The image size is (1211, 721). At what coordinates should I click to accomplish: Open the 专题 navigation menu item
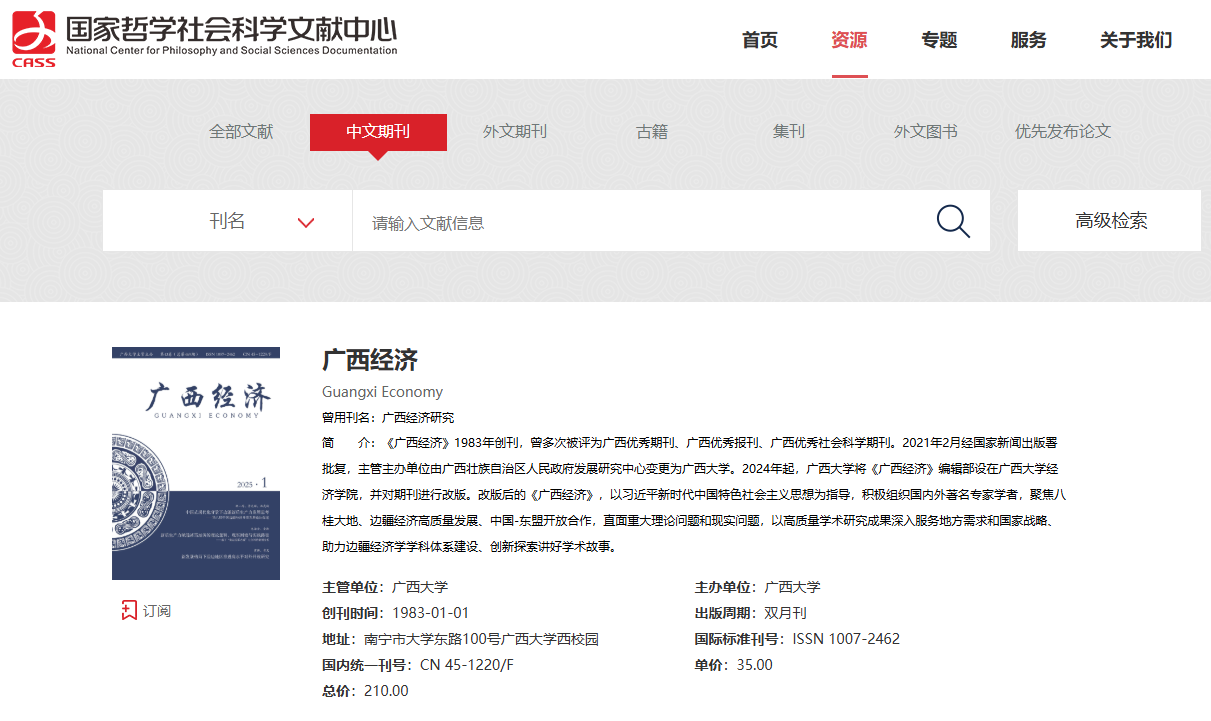click(x=939, y=40)
